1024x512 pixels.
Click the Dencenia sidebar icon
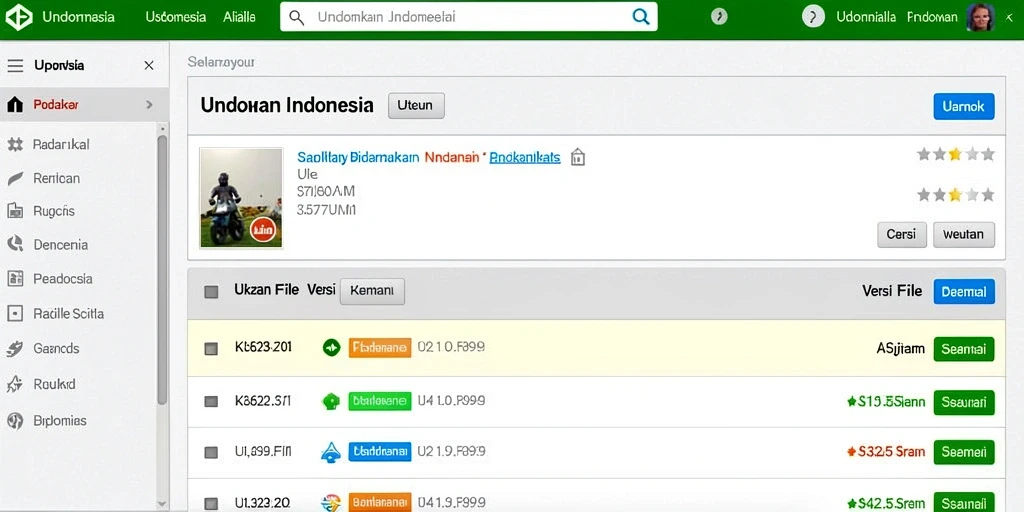coord(15,244)
